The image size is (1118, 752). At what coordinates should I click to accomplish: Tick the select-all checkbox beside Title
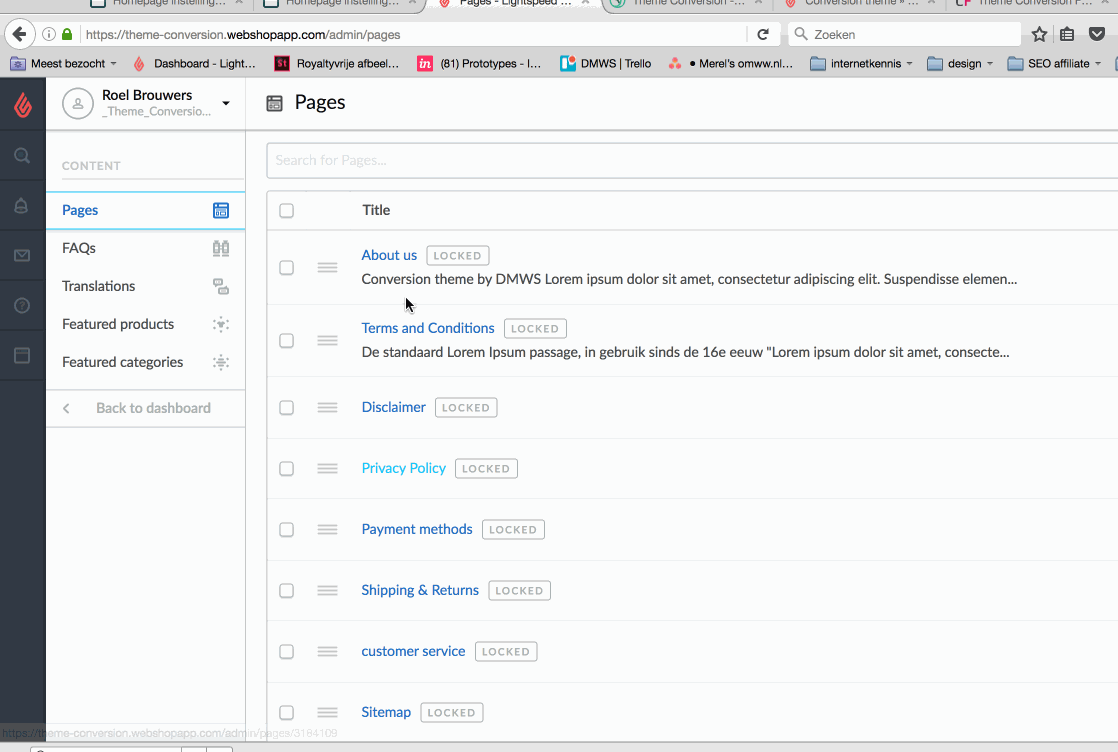point(287,210)
